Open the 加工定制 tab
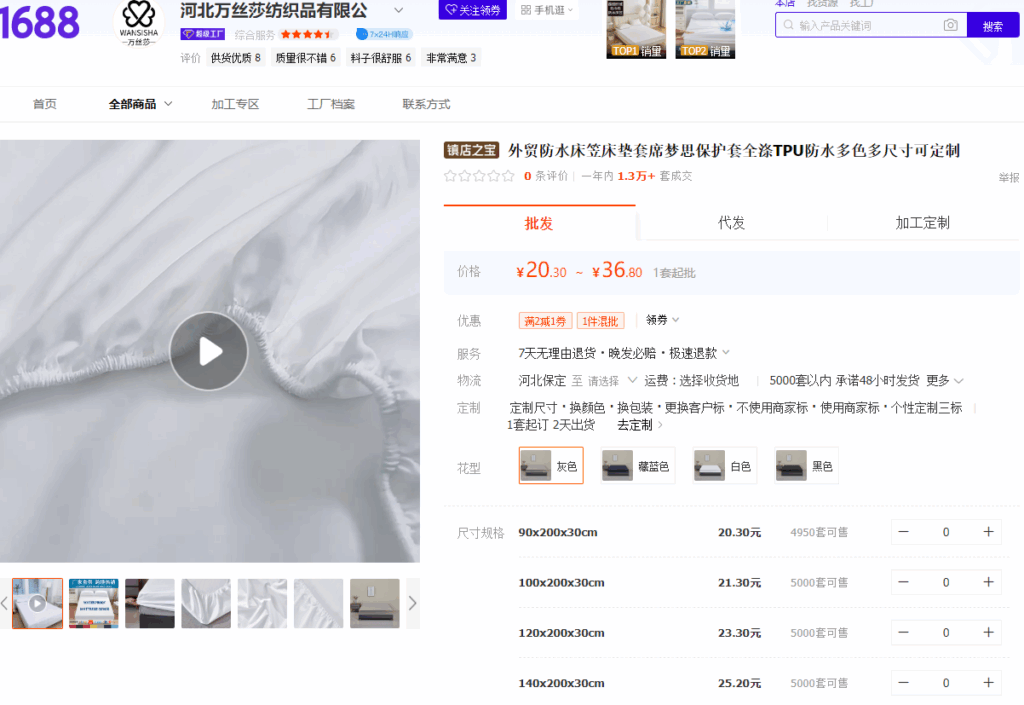Image resolution: width=1024 pixels, height=705 pixels. [922, 223]
